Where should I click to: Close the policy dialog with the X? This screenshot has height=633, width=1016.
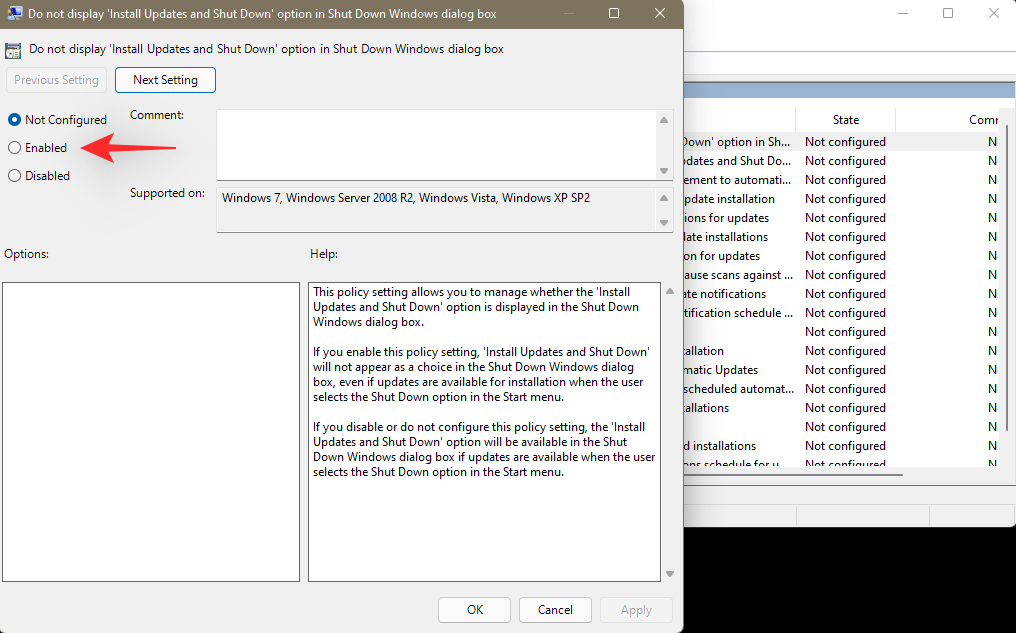click(660, 14)
